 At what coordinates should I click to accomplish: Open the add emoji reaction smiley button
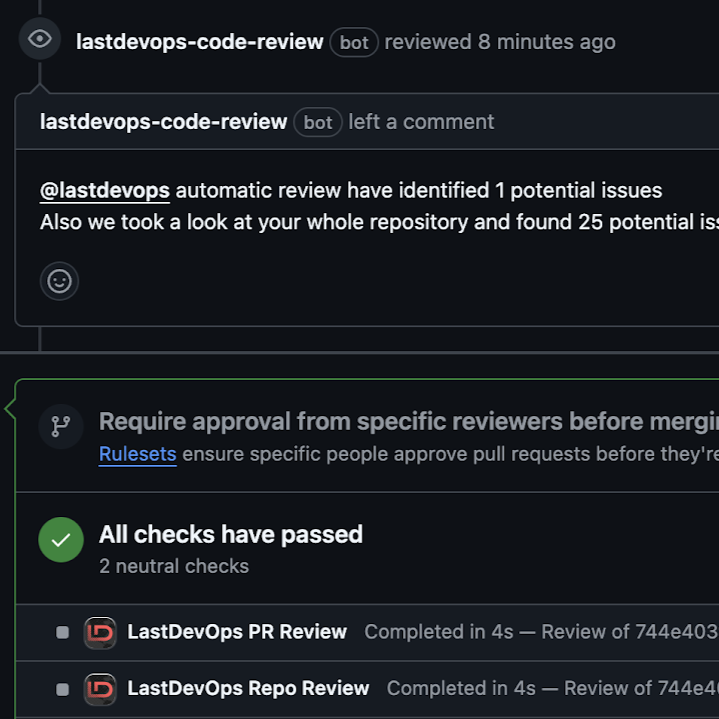point(59,281)
